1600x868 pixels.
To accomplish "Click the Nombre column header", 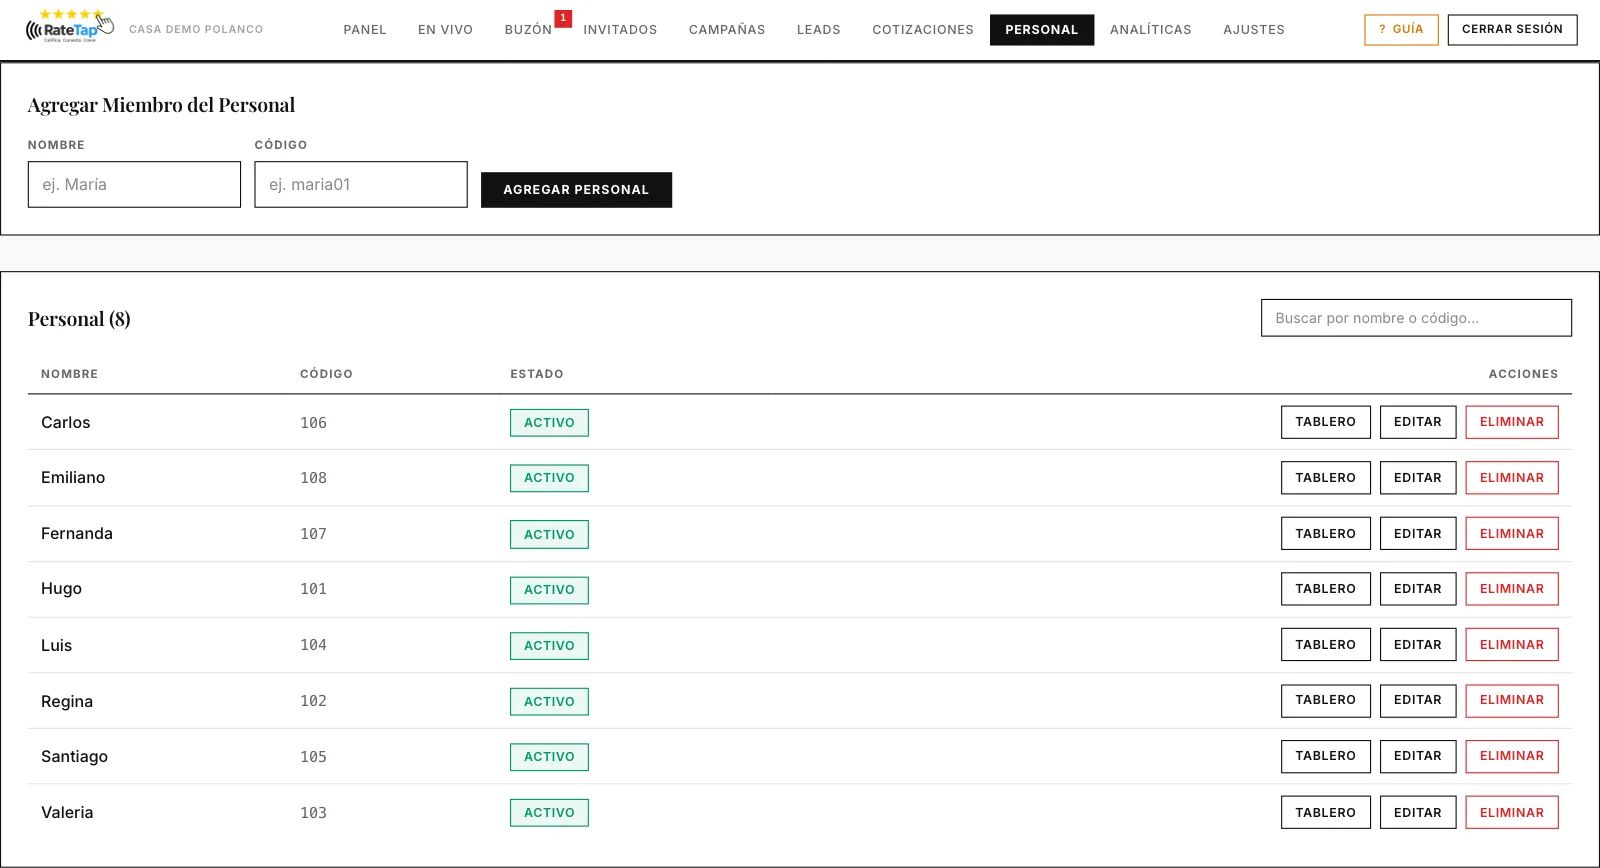I will [x=69, y=374].
